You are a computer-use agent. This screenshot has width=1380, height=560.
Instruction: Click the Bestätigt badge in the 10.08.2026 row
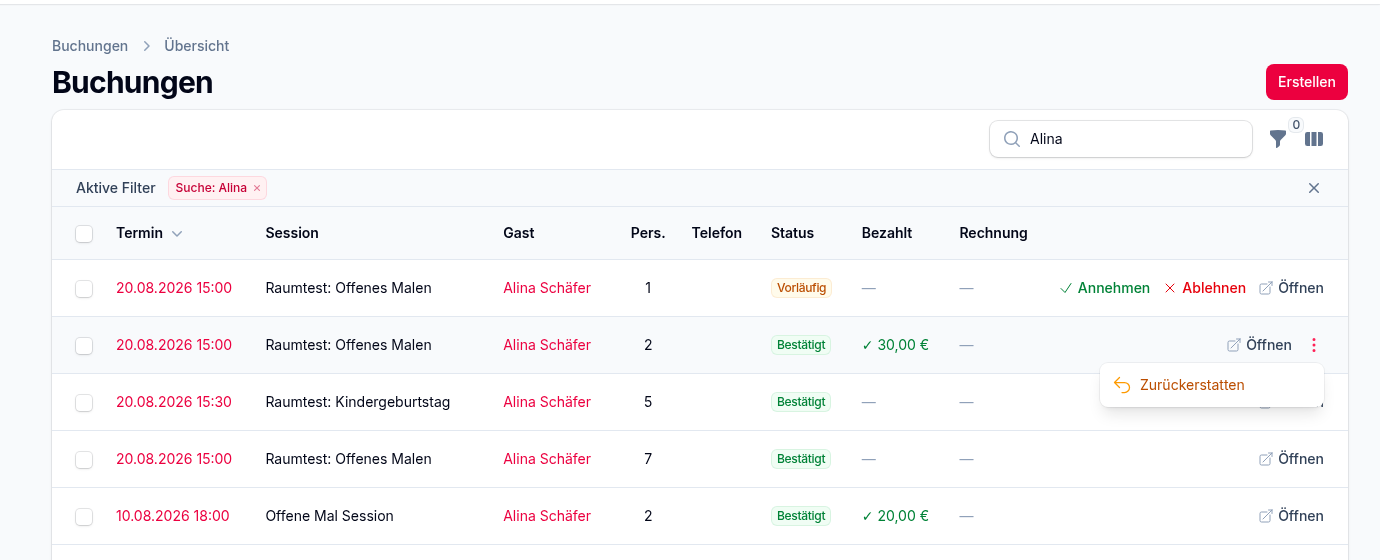pyautogui.click(x=801, y=516)
